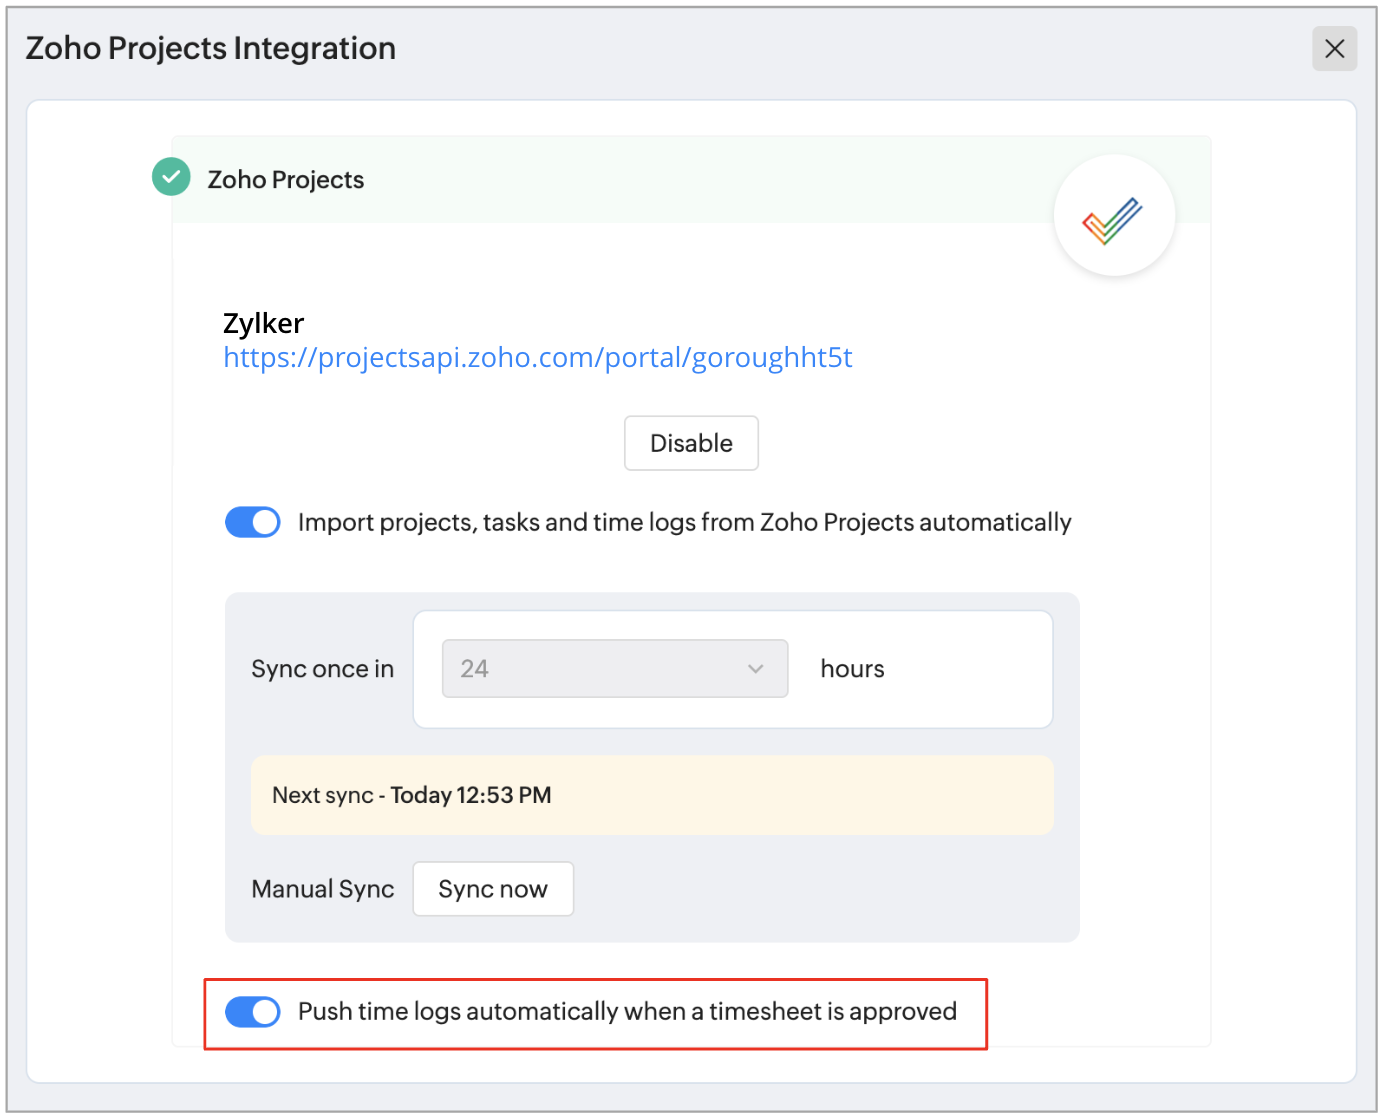Click the Zoho Projects Integration title

211,48
